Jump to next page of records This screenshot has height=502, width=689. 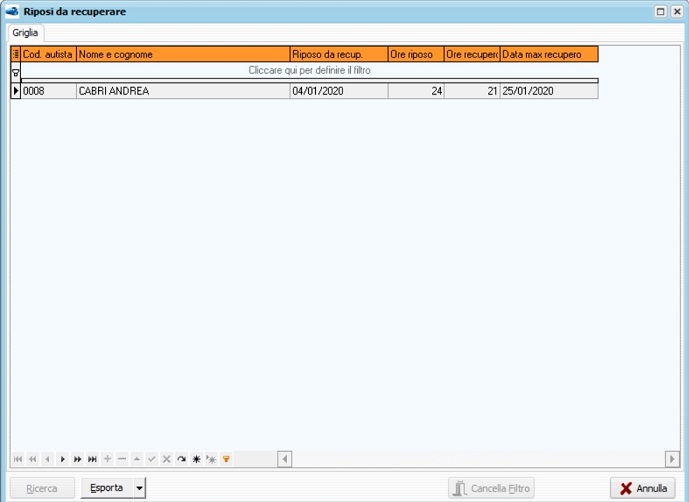click(x=77, y=459)
